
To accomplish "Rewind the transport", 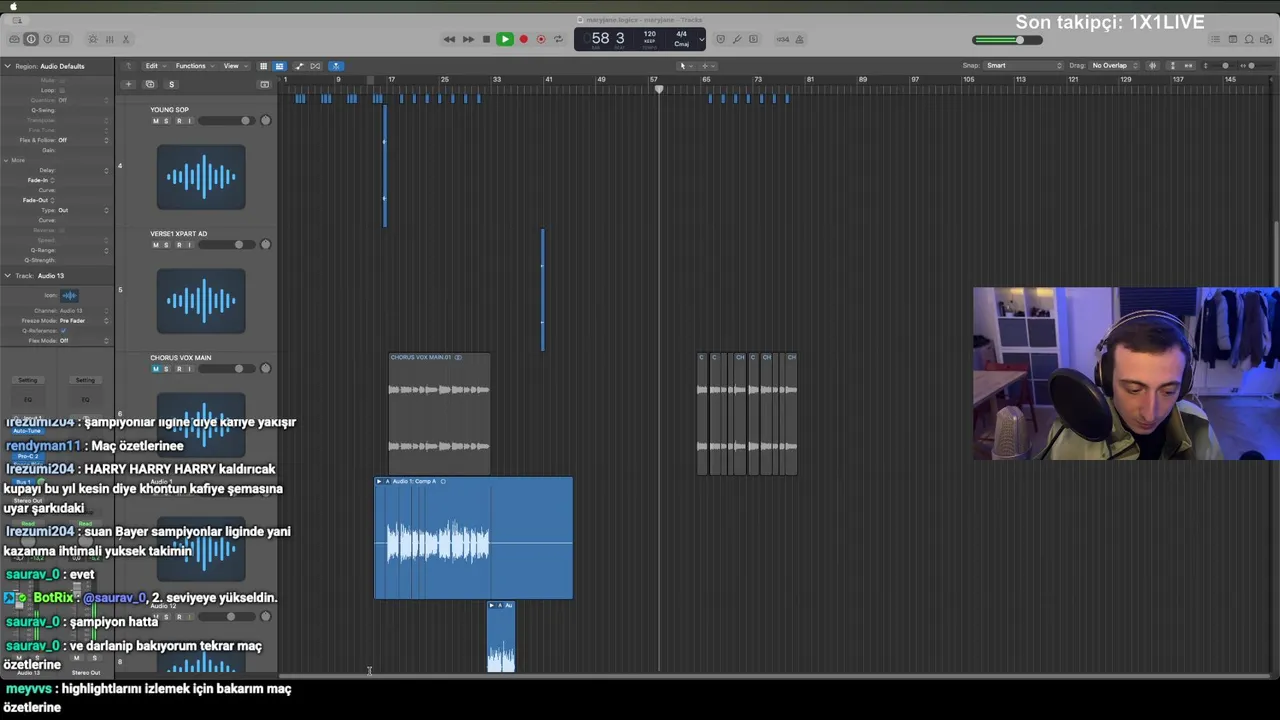I will tap(449, 39).
